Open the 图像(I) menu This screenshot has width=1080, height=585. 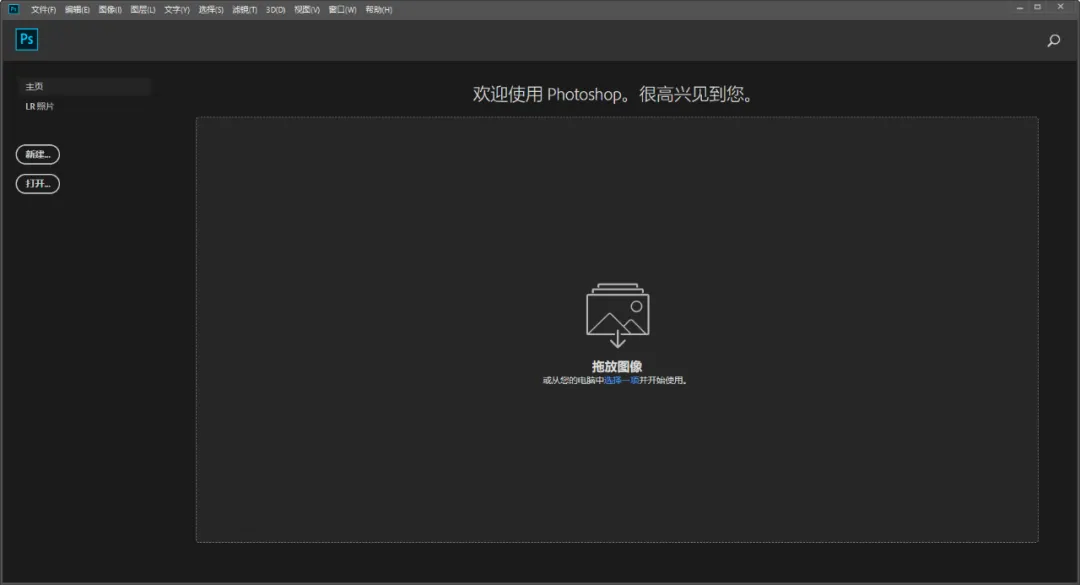110,10
